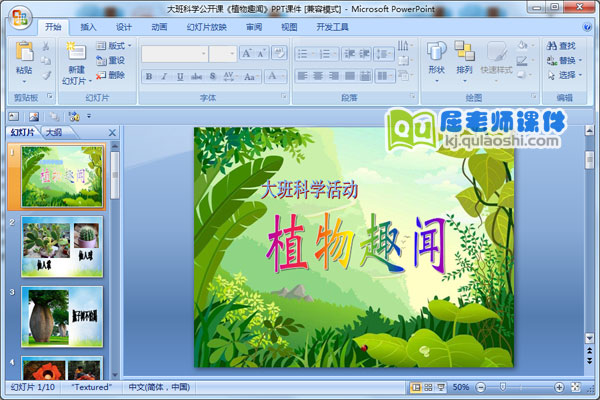Click the Shape Outline pen icon
The image size is (600, 400).
524,60
